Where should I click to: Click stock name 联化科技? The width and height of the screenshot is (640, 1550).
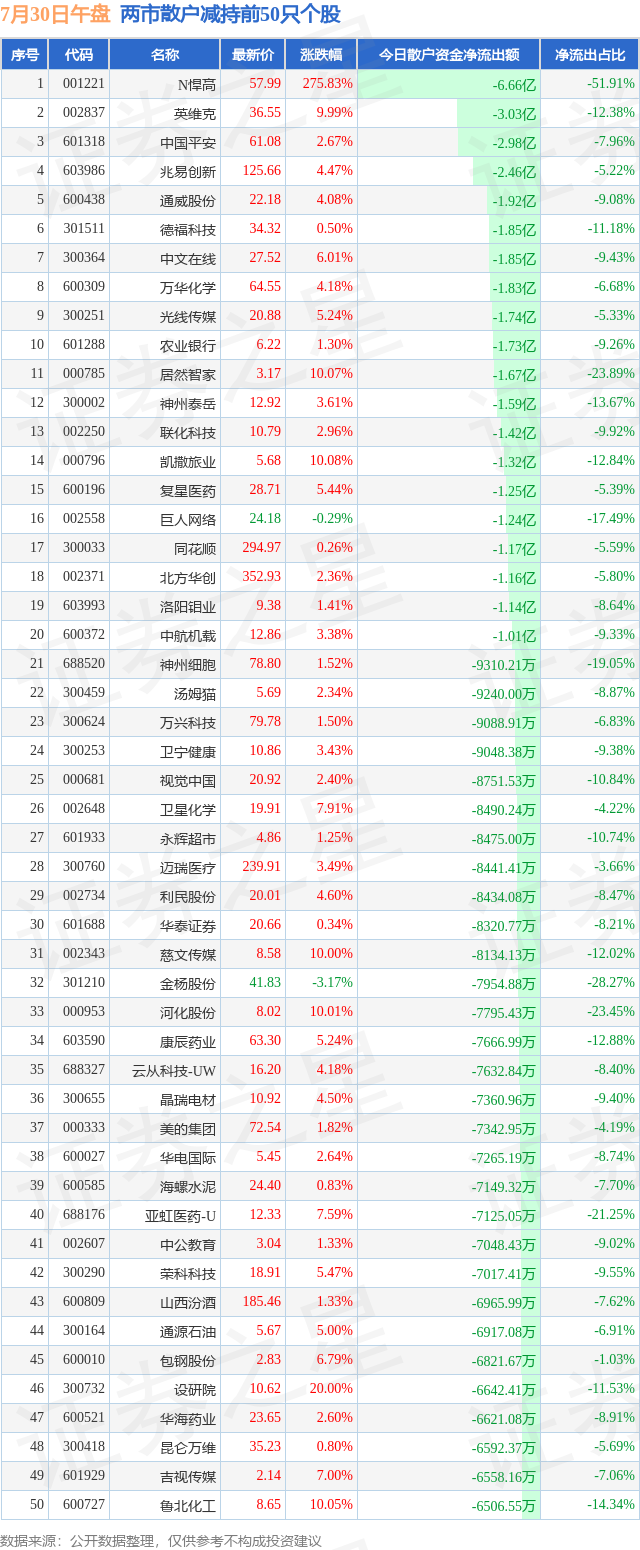pyautogui.click(x=188, y=432)
